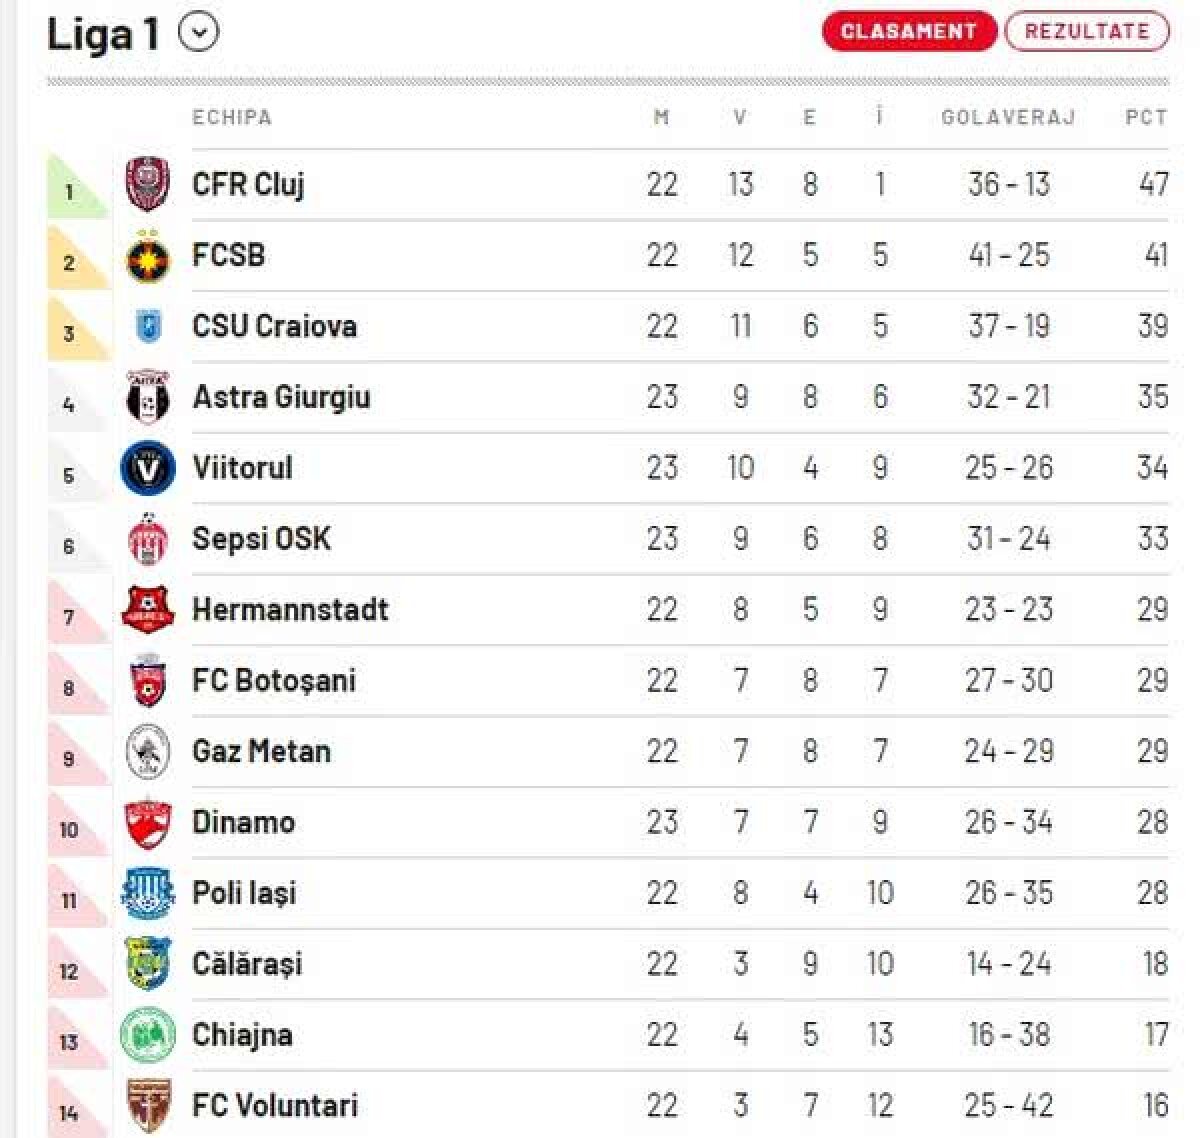Click the CFR Cluj club crest
Screen dimensions: 1200x1138
pos(148,184)
